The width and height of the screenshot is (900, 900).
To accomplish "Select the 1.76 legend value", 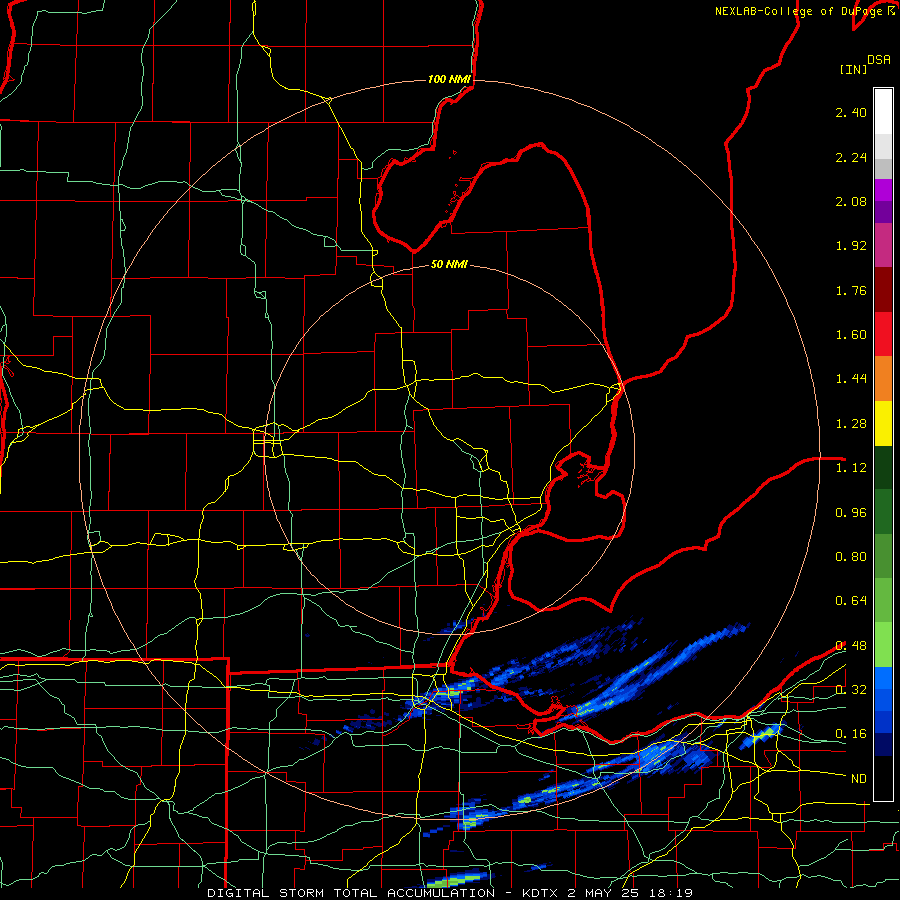I will (x=851, y=290).
